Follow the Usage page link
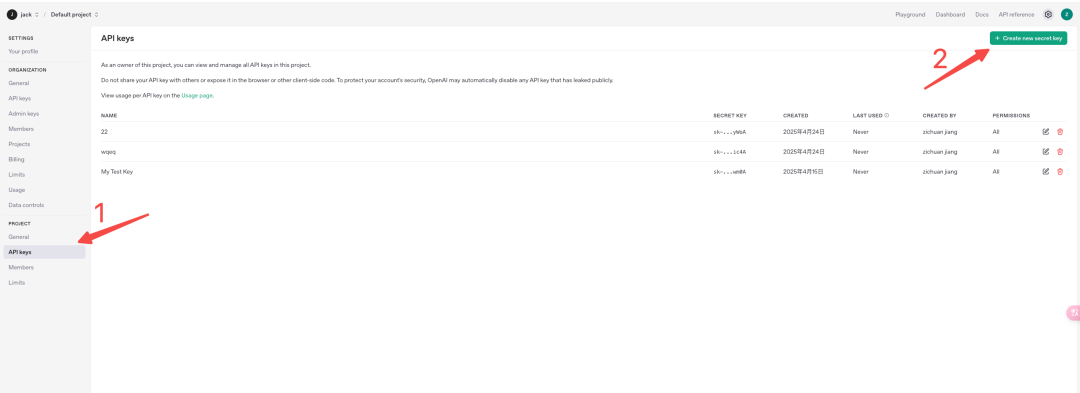Screen dimensions: 1080x393 tap(197, 96)
